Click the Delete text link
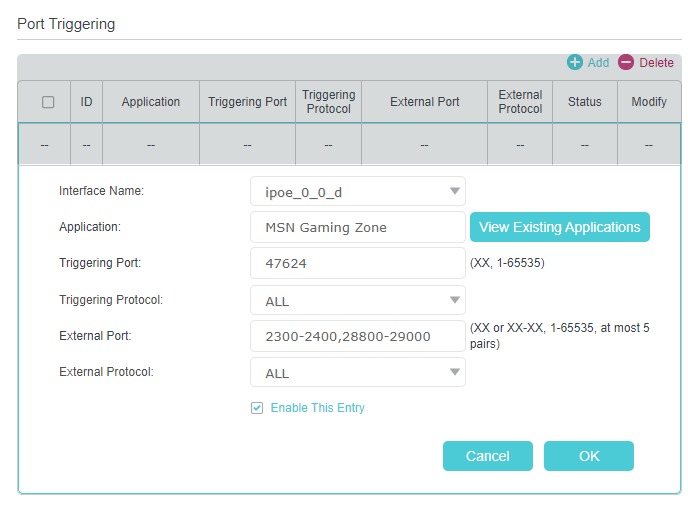Screen dimensions: 688x507 (656, 63)
